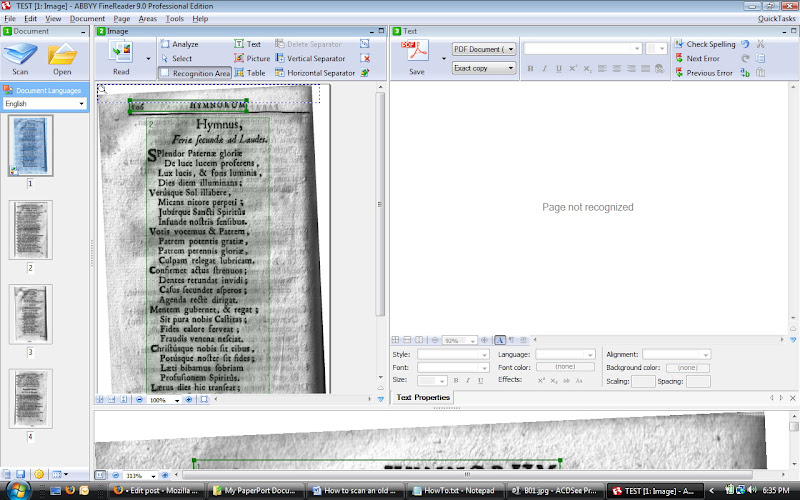Select page 1 thumbnail
Image resolution: width=800 pixels, height=500 pixels.
[x=31, y=146]
